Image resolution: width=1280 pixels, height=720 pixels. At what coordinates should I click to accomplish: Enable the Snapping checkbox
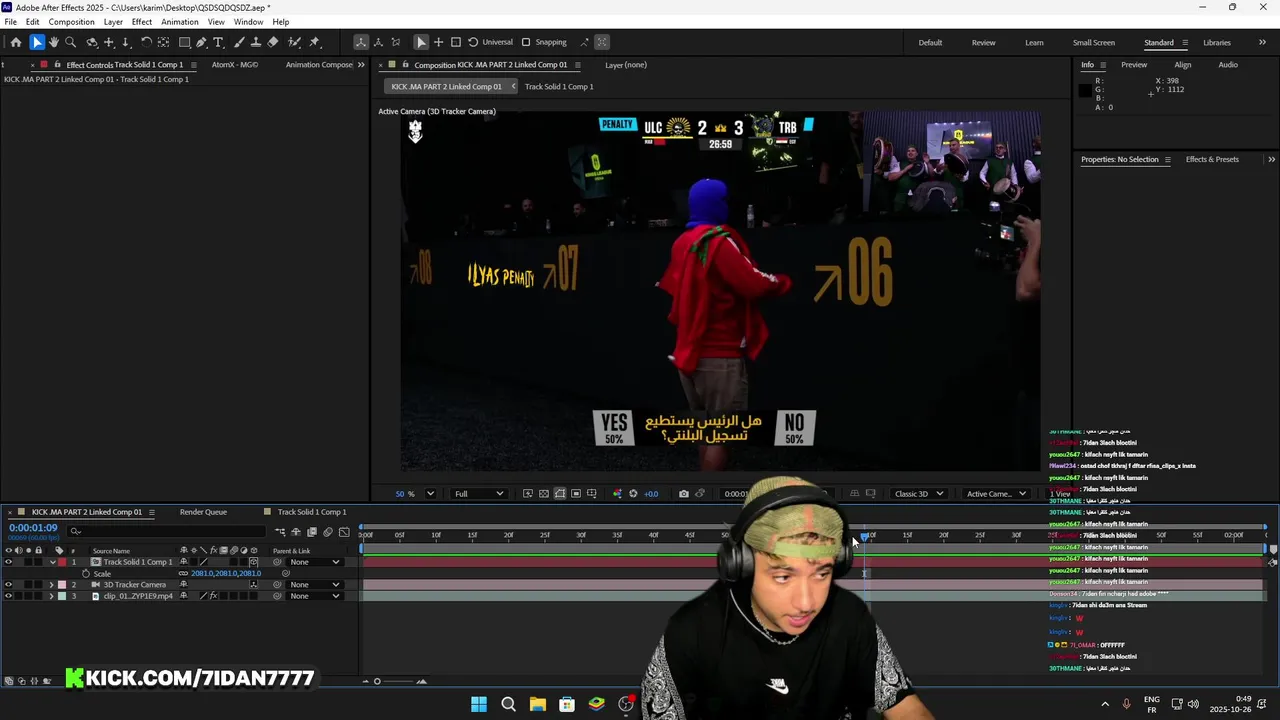(526, 42)
